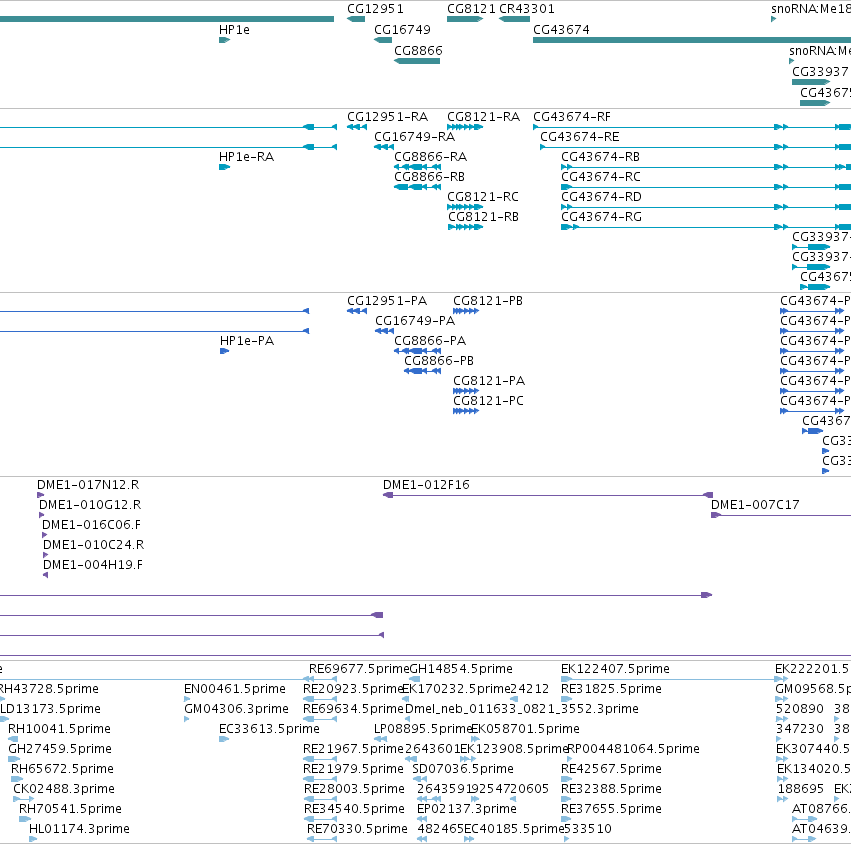This screenshot has height=844, width=851.
Task: Click transcript CG43674-RC
Action: (x=601, y=177)
